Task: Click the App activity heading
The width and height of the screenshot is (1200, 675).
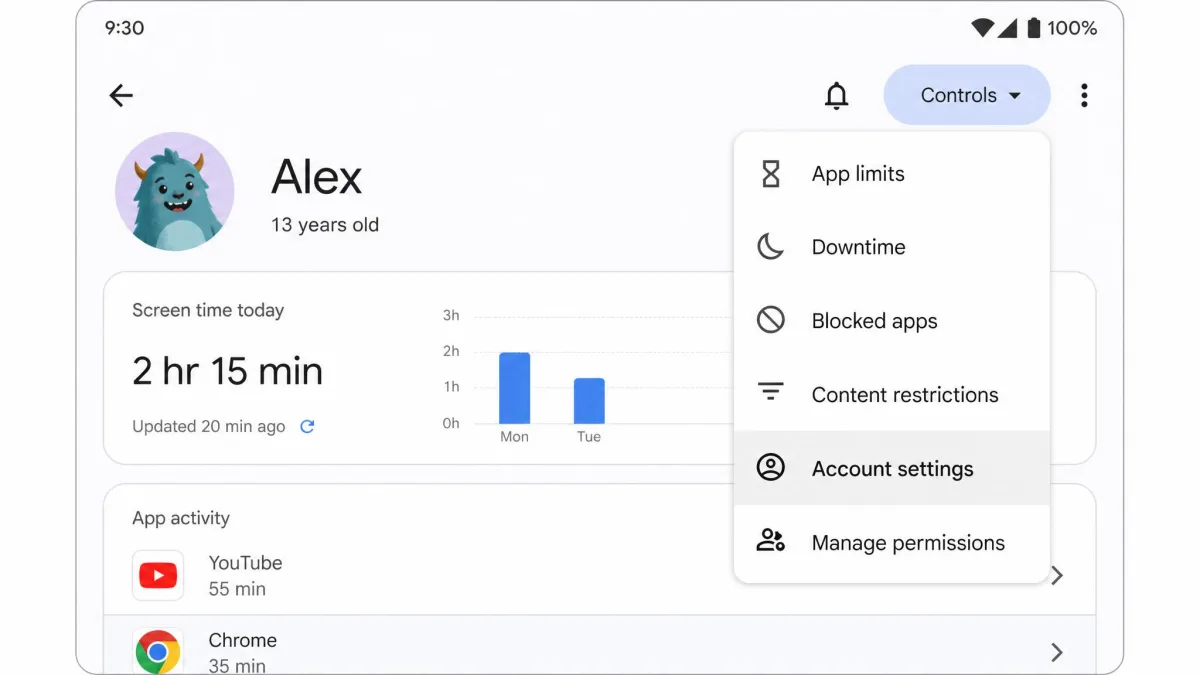Action: tap(181, 518)
